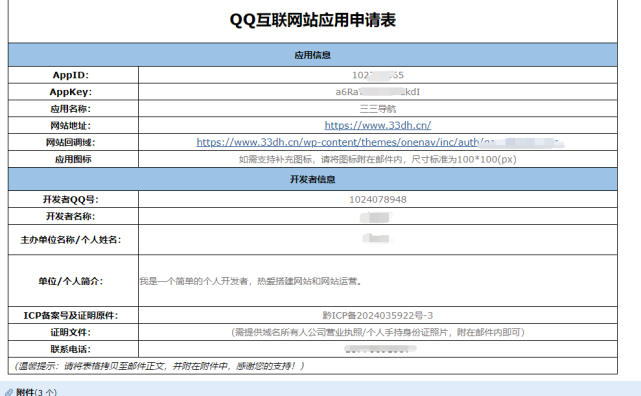
Task: Open the https://www.33dh.cn/ website link
Action: click(x=378, y=125)
